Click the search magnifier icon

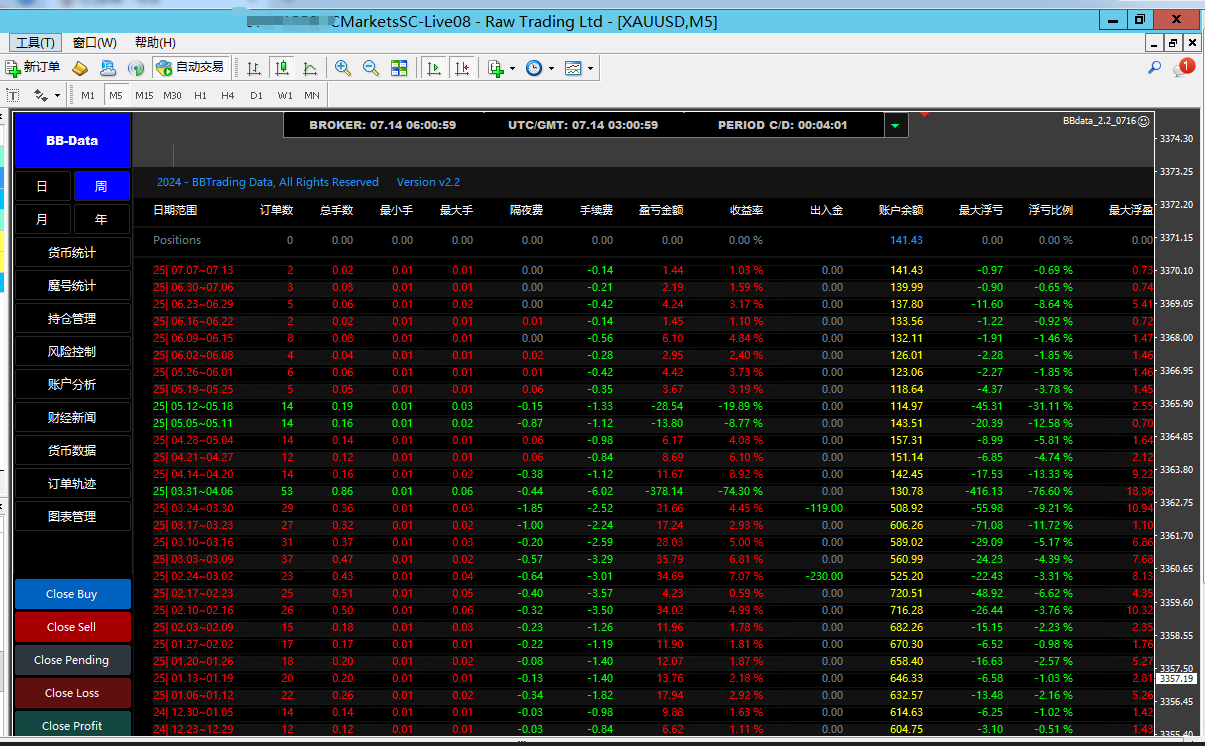point(1154,68)
